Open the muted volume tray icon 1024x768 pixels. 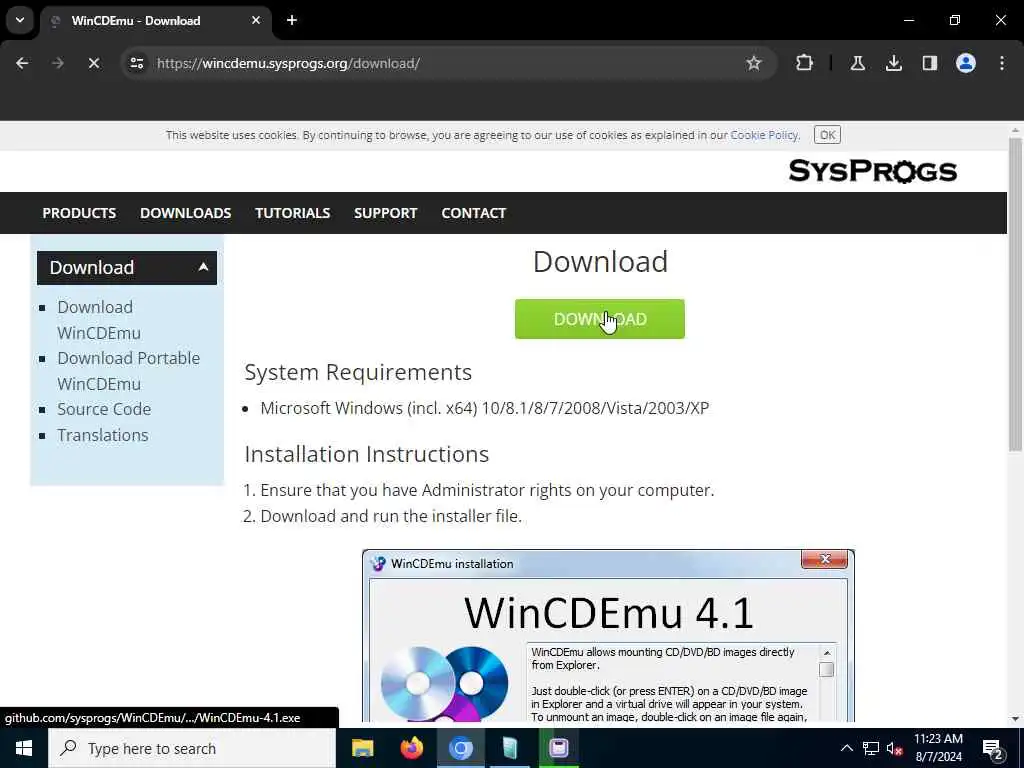(895, 748)
